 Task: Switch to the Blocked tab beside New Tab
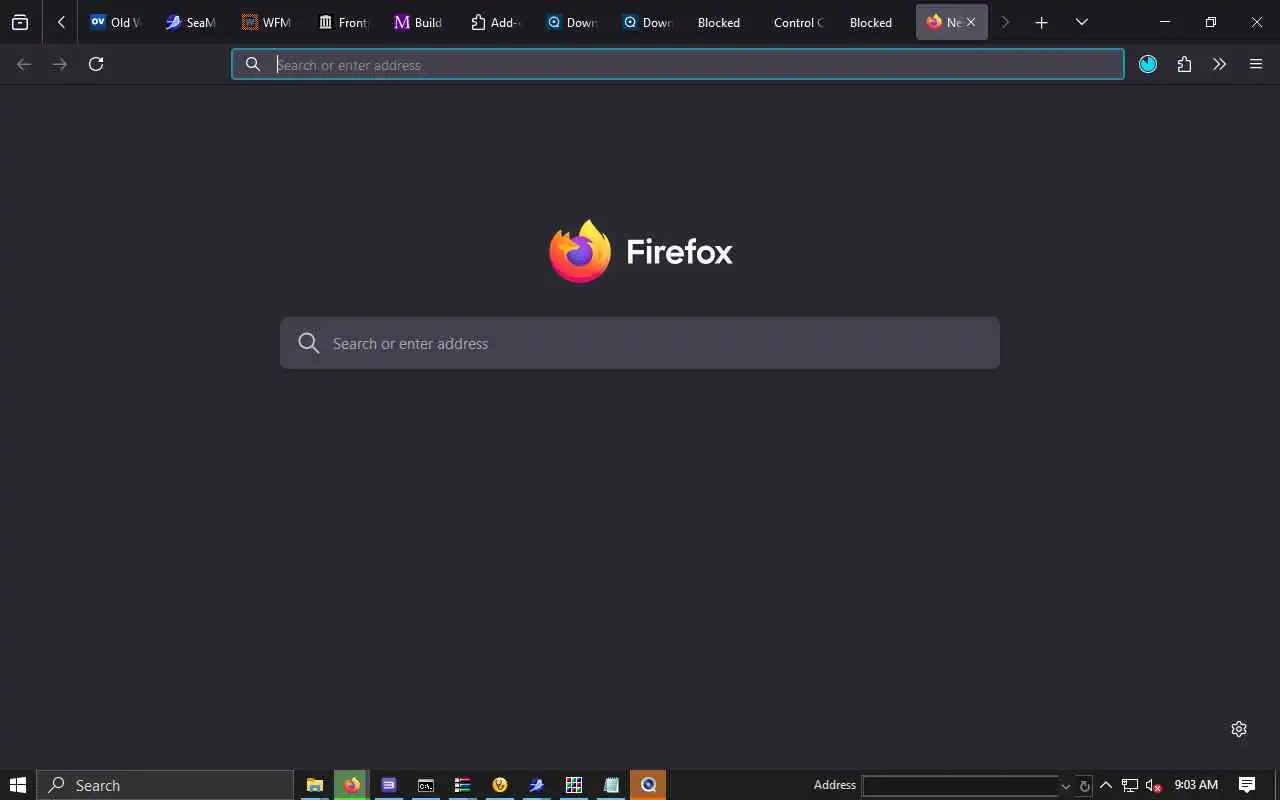click(x=874, y=22)
